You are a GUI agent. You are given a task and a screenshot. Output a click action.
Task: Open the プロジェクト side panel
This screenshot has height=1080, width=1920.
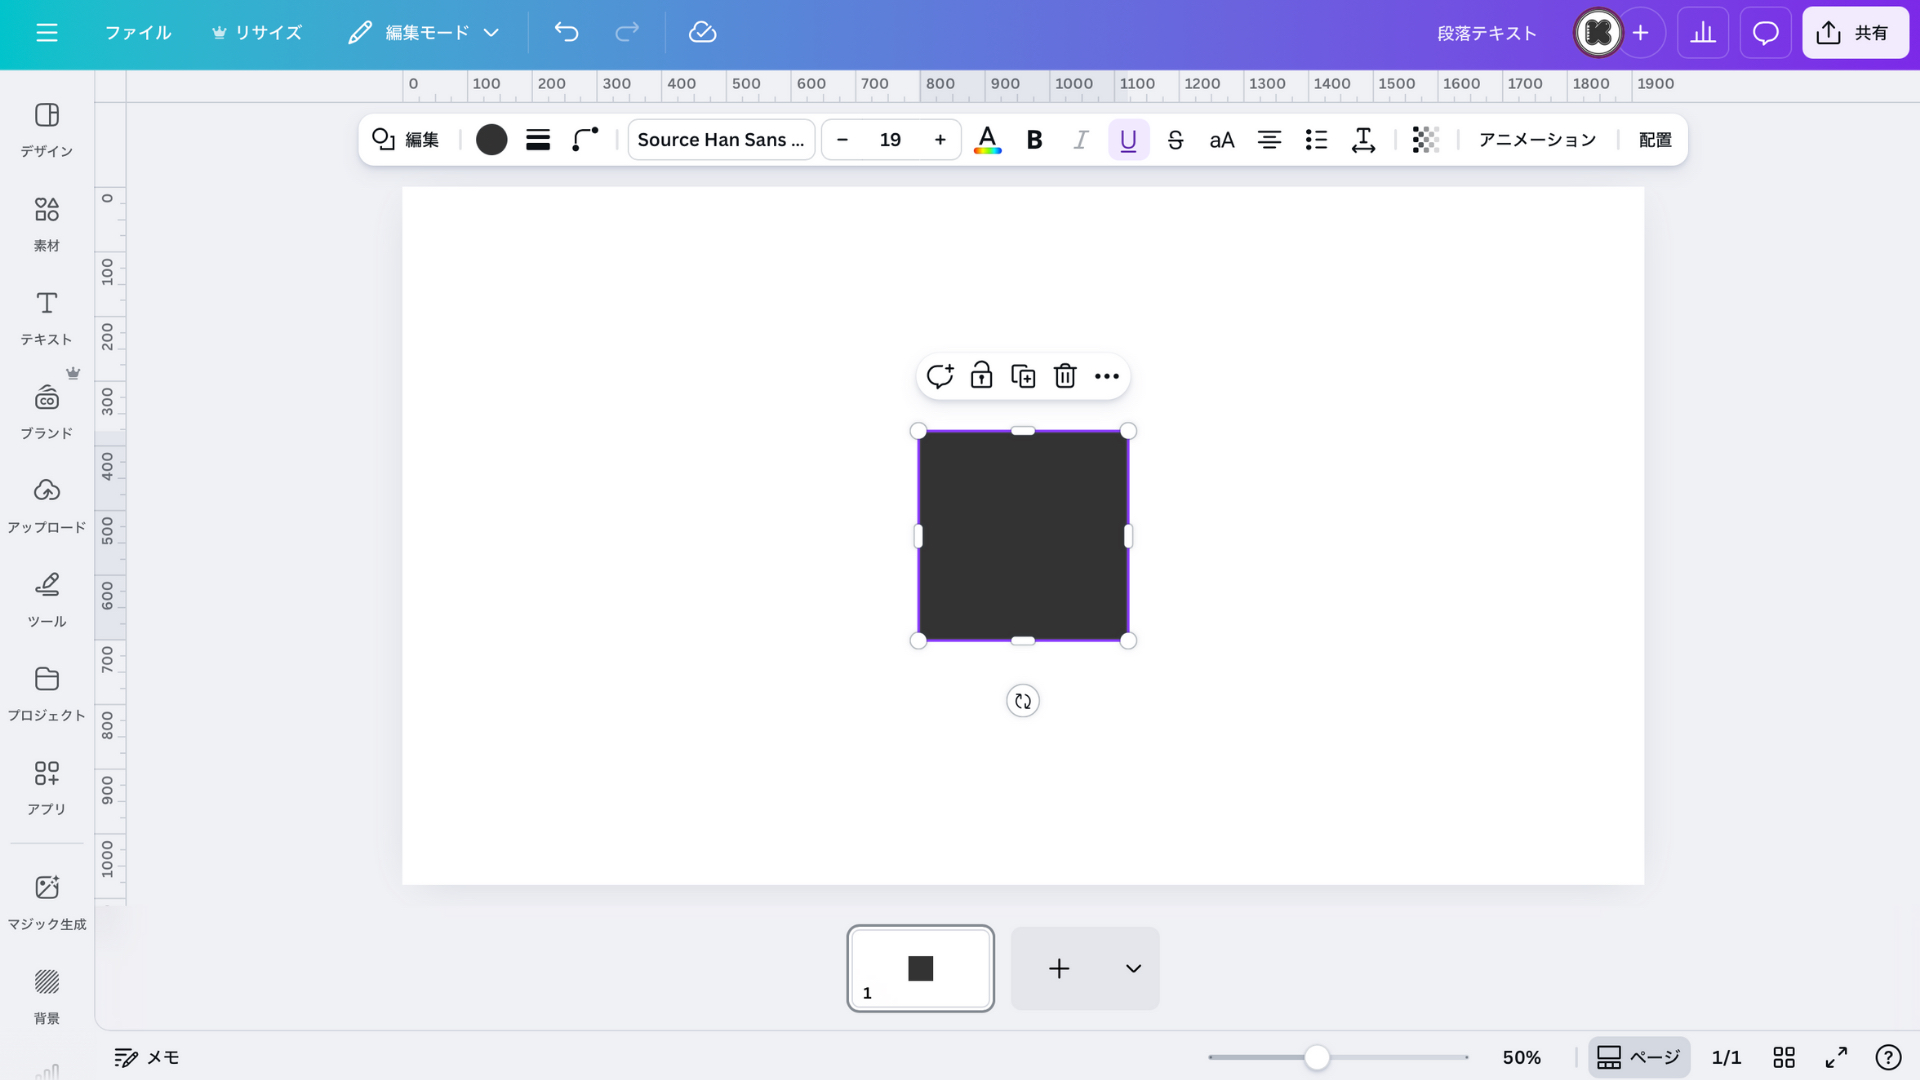click(x=47, y=694)
